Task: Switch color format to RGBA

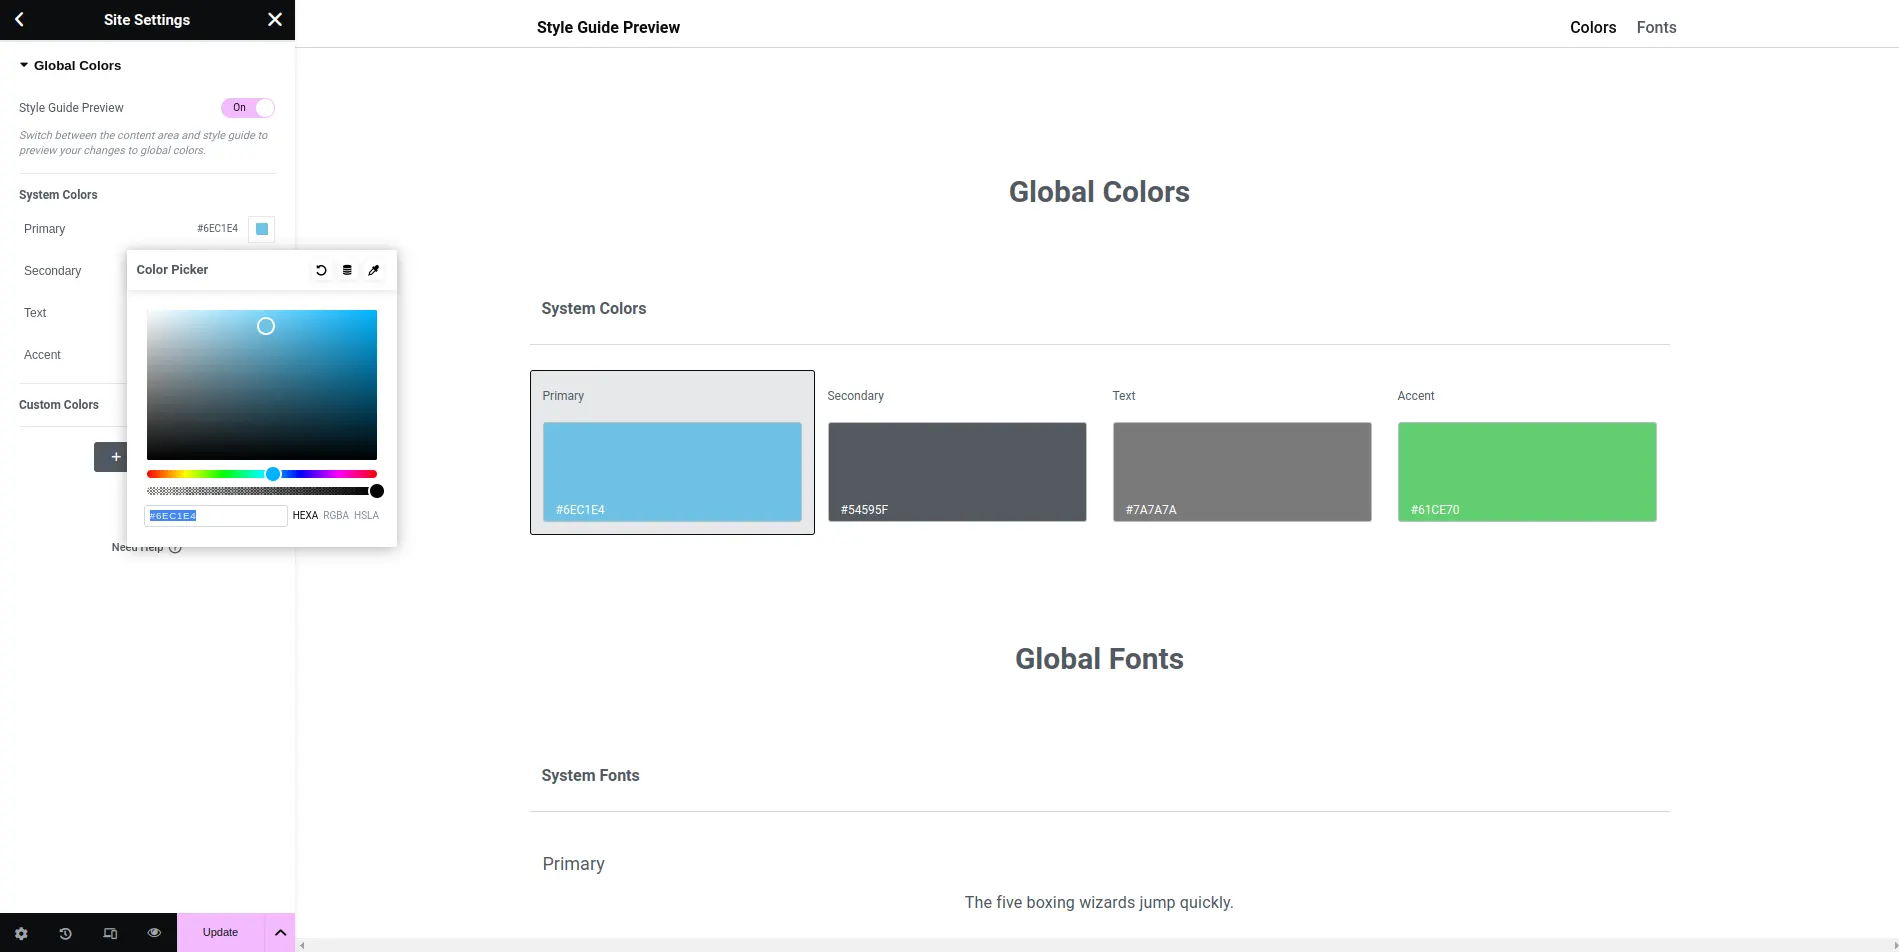Action: 336,516
